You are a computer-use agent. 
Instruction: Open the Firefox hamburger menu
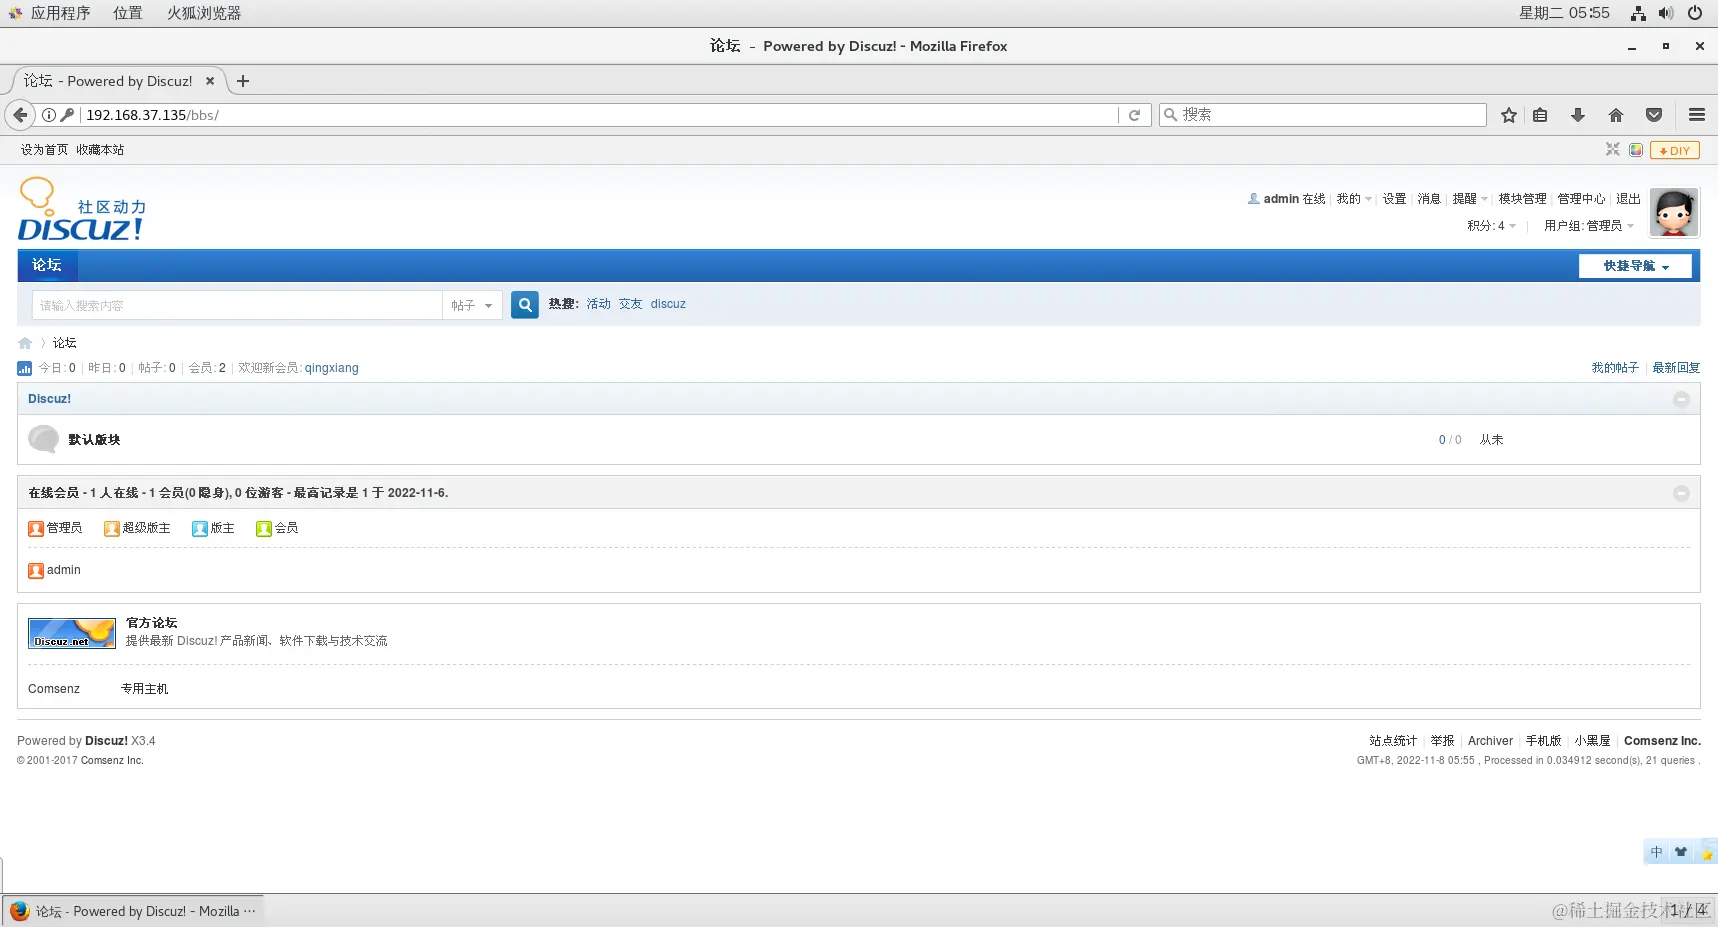coord(1697,115)
